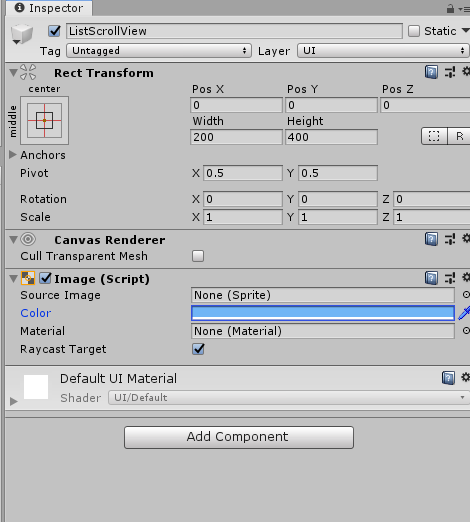
Task: Open Rect Transform preset selector icon
Action: coord(450,72)
